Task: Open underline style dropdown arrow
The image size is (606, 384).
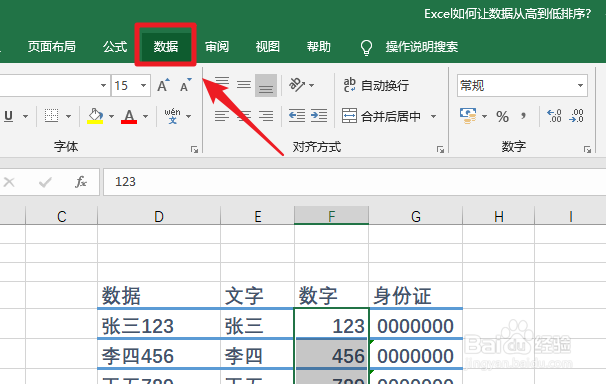Action: (26, 116)
